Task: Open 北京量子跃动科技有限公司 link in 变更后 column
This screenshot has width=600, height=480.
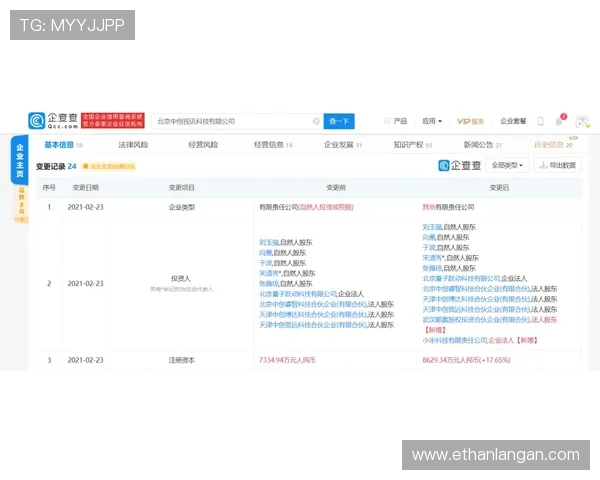Action: coord(461,279)
